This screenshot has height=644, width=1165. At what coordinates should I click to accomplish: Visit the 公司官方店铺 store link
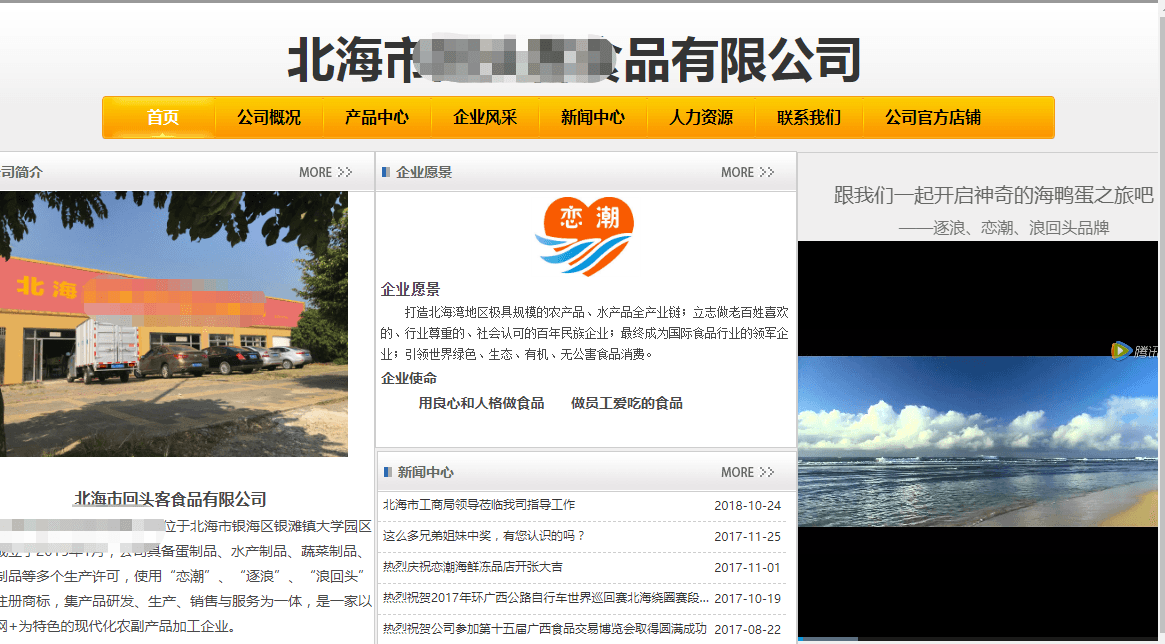pos(932,117)
